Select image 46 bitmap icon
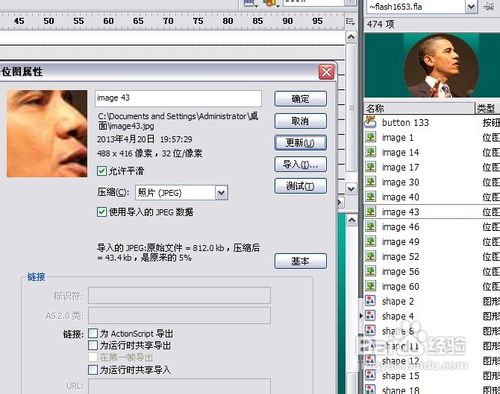500x394 pixels. point(370,226)
